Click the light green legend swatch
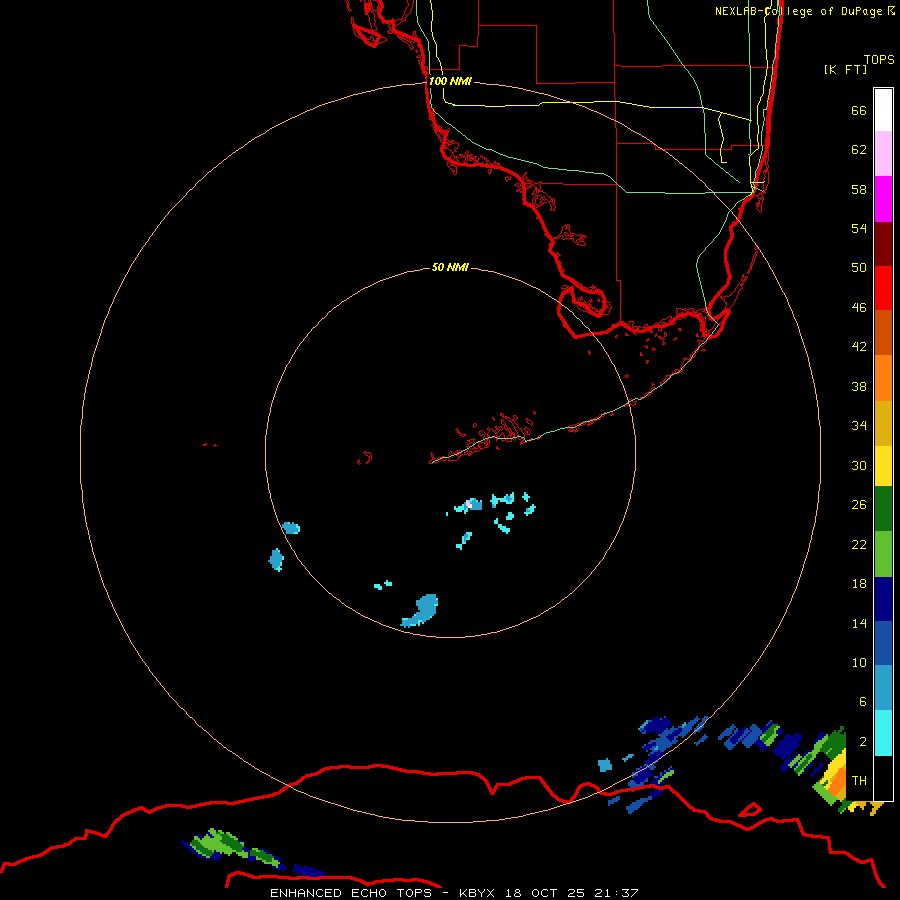 [x=883, y=554]
